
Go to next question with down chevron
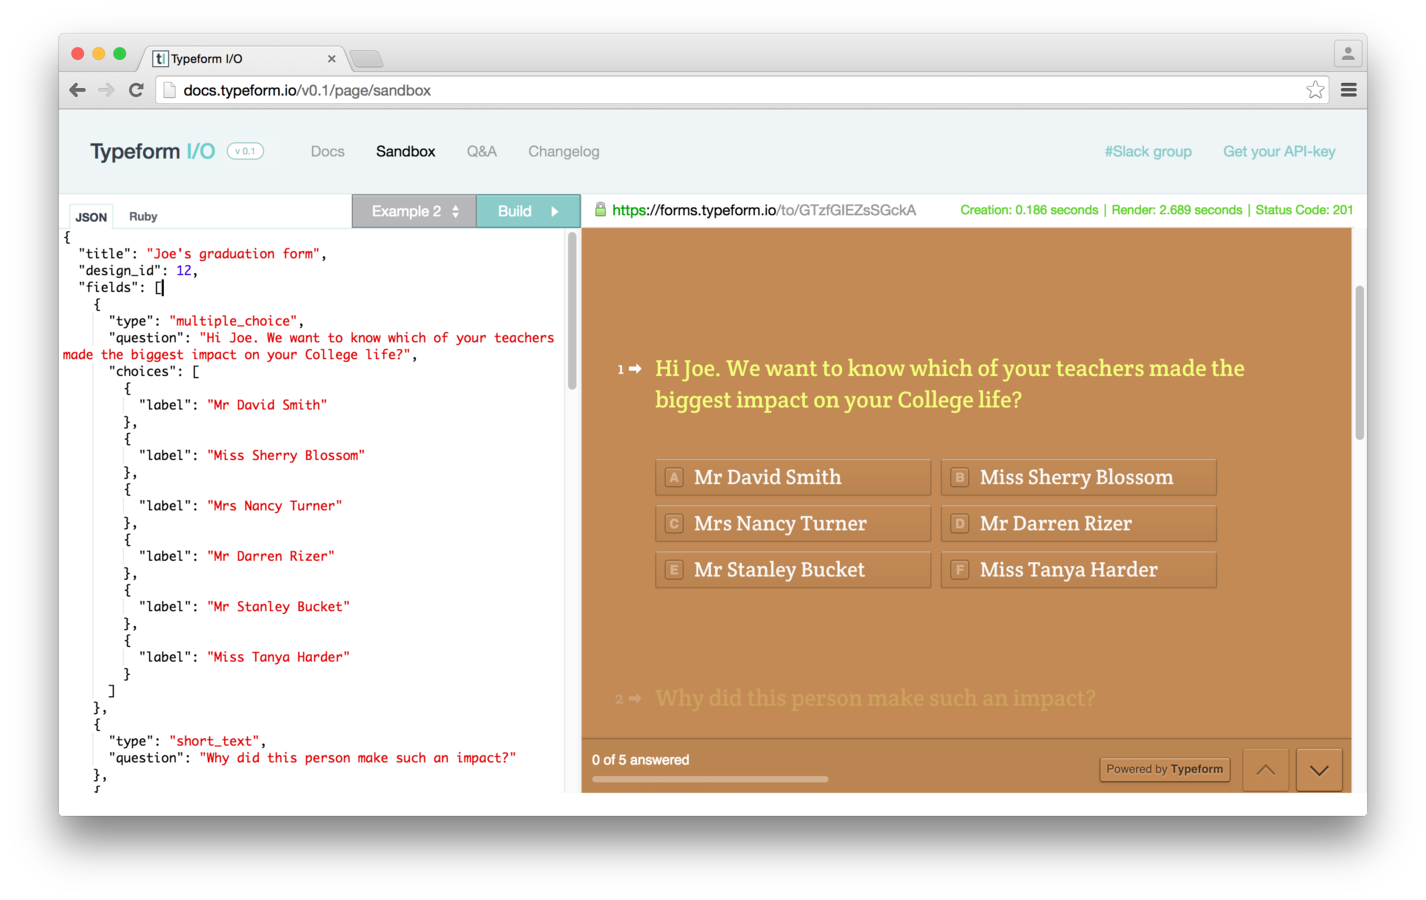1319,770
